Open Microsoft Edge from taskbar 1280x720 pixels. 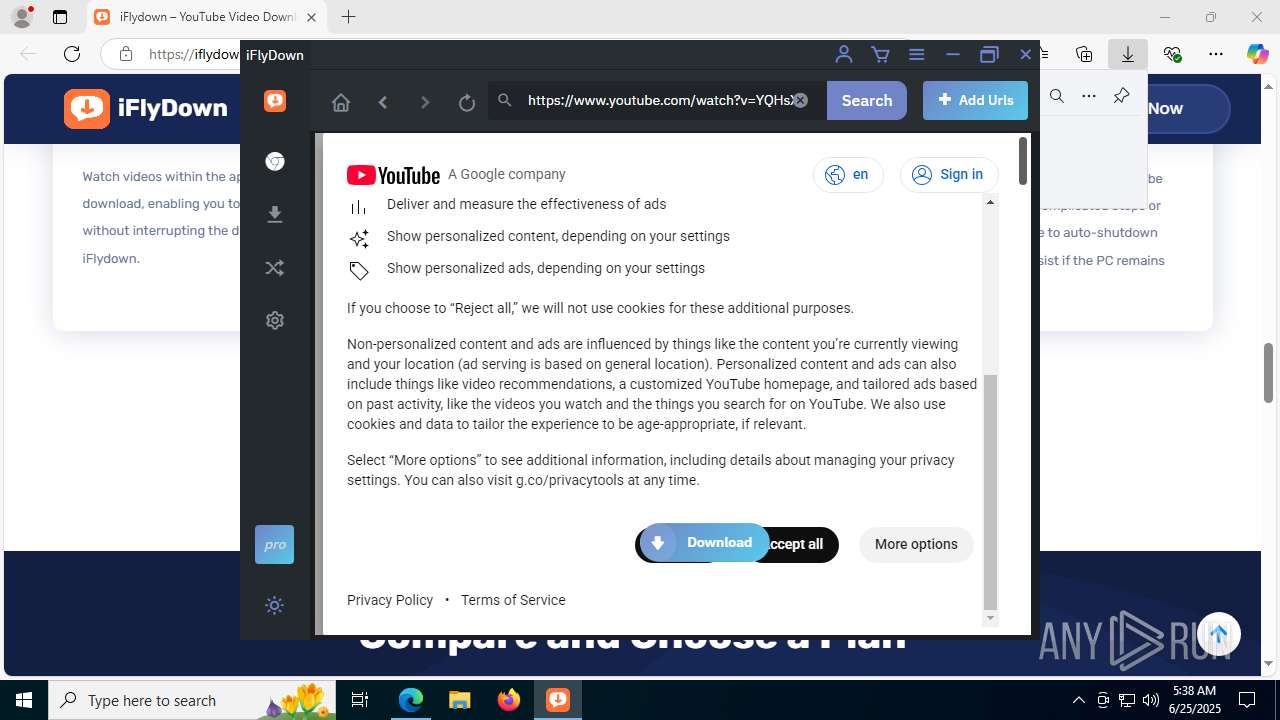[411, 700]
